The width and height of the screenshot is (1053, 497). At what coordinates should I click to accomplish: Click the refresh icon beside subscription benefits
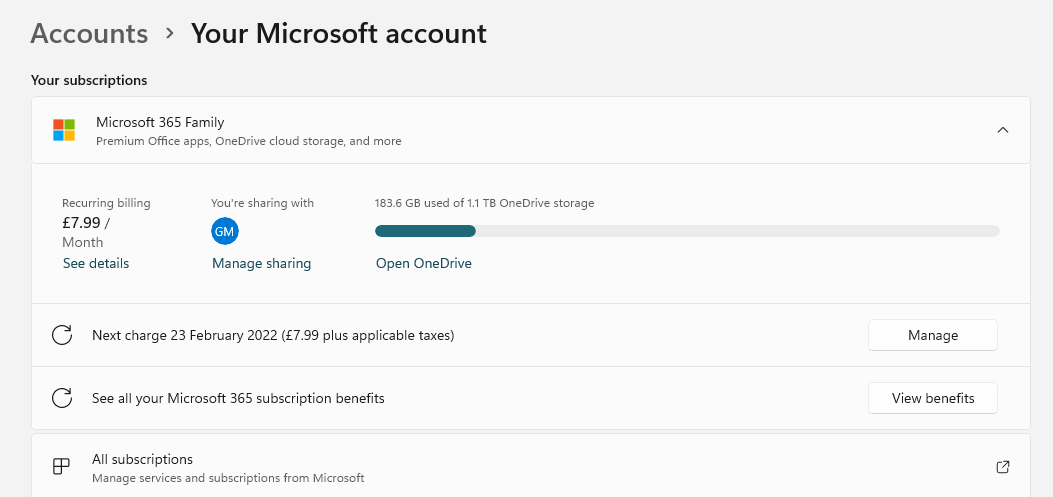tap(62, 398)
